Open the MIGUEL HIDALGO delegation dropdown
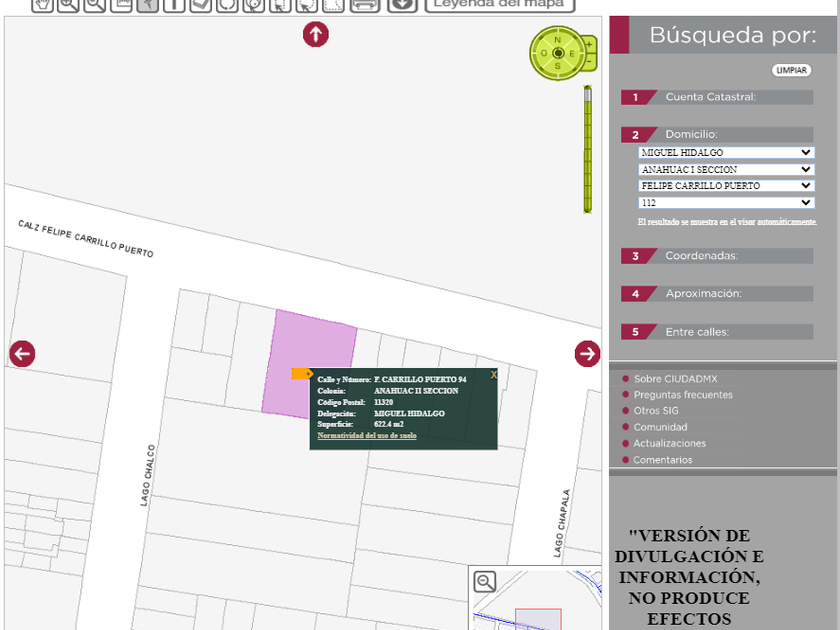 pos(726,153)
